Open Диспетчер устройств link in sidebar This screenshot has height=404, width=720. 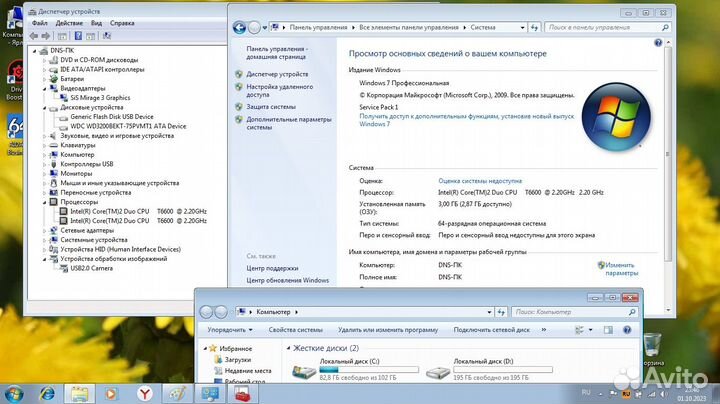pos(277,74)
